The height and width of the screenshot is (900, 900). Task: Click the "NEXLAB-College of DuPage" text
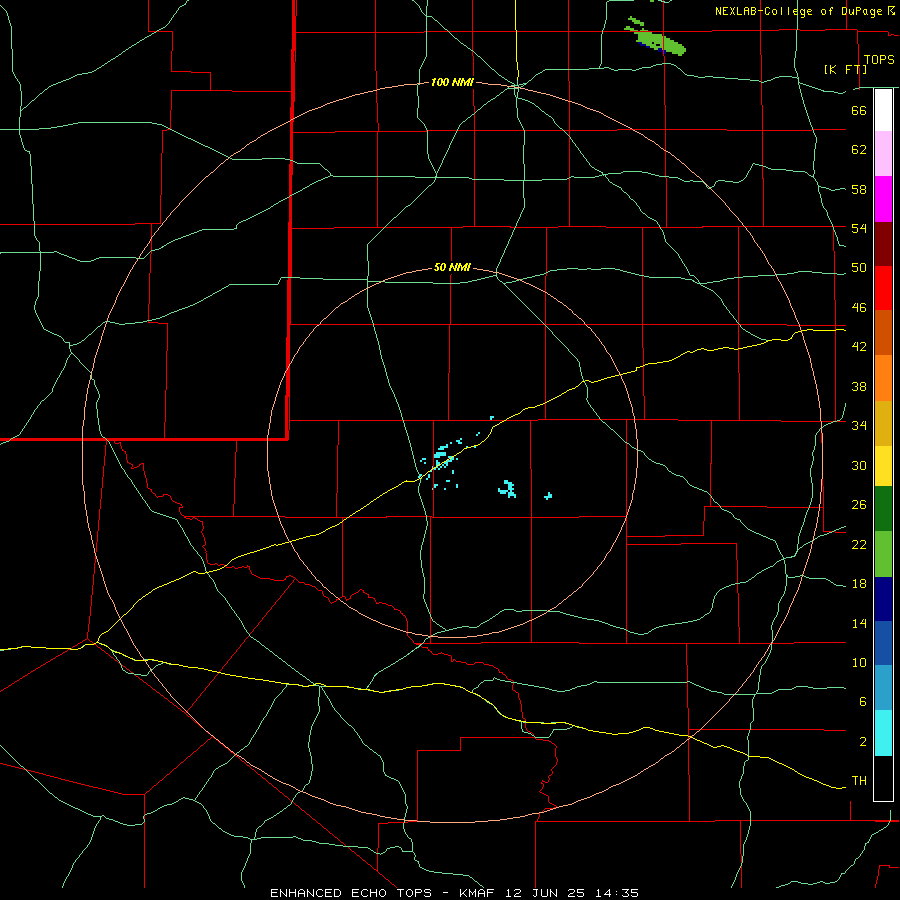798,11
